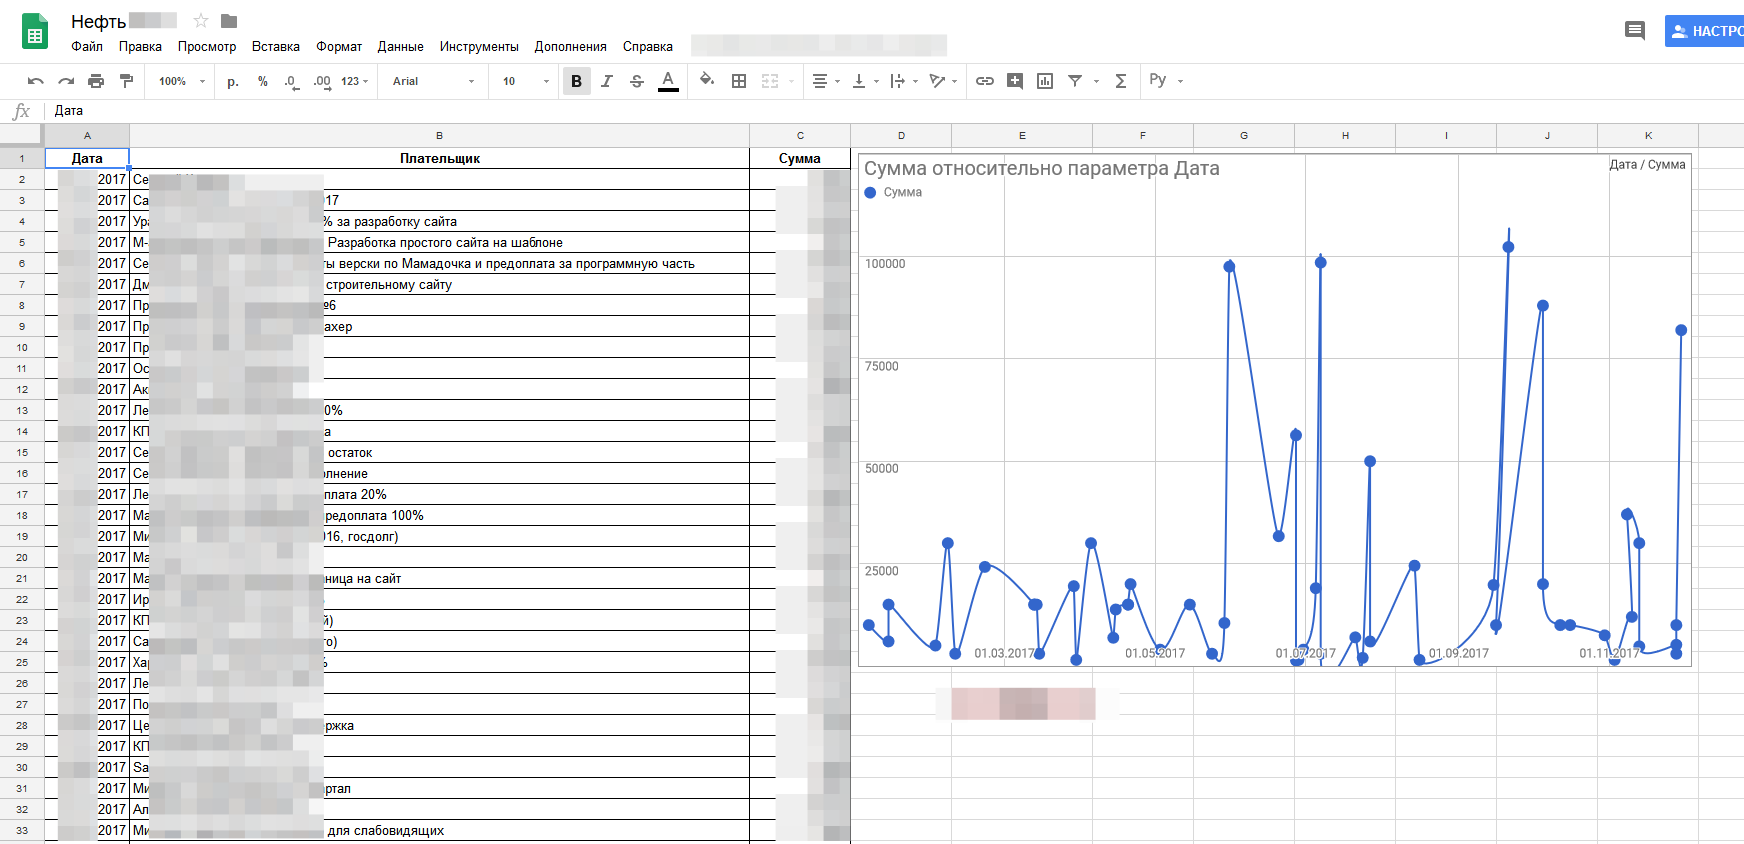Open the font size 10 dropdown
This screenshot has width=1744, height=844.
pyautogui.click(x=526, y=81)
